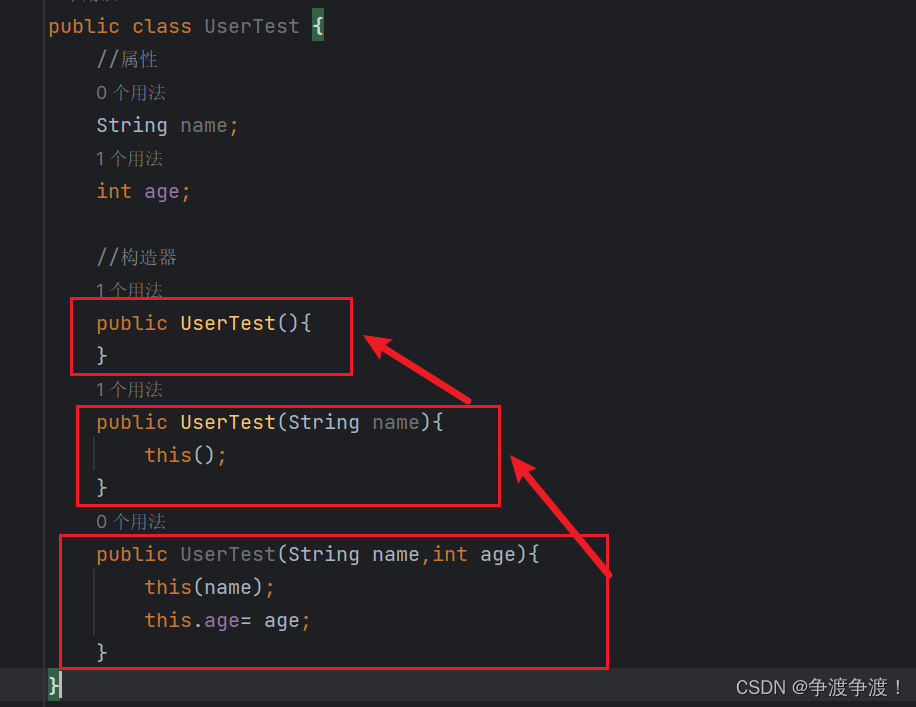This screenshot has width=916, height=707.
Task: Click the 1 个用法 hint above UserTest(String name)
Action: [131, 389]
